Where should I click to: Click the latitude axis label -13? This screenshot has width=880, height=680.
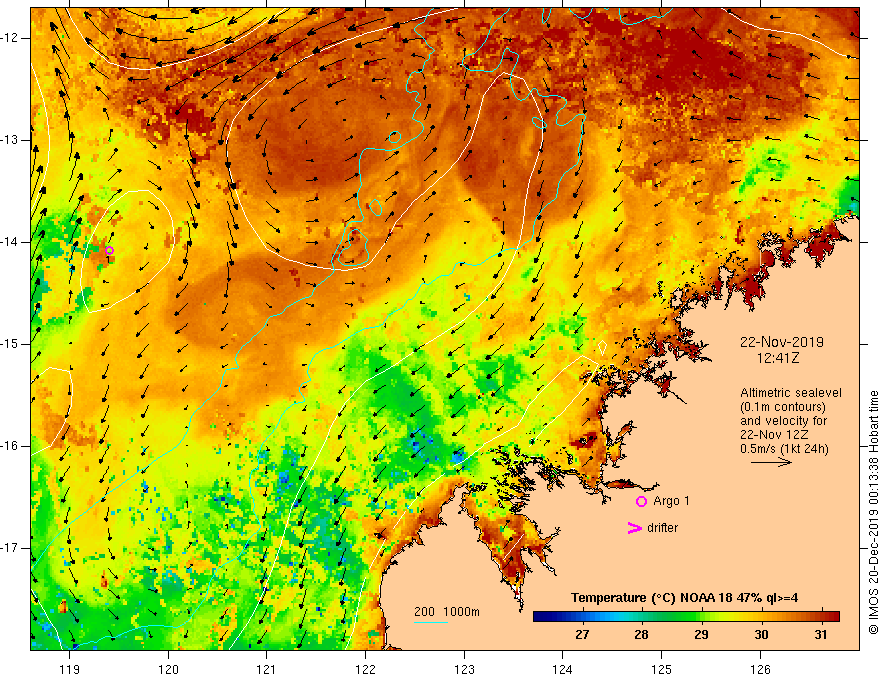10,140
